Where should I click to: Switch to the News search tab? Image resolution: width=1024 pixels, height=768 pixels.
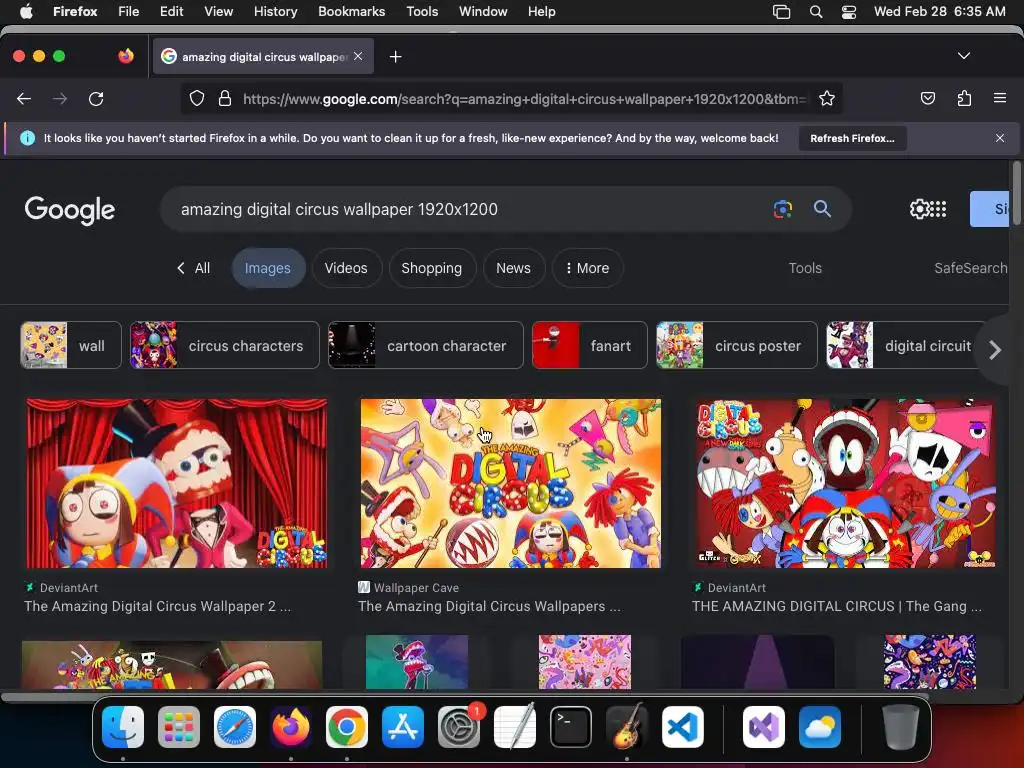[x=513, y=268]
